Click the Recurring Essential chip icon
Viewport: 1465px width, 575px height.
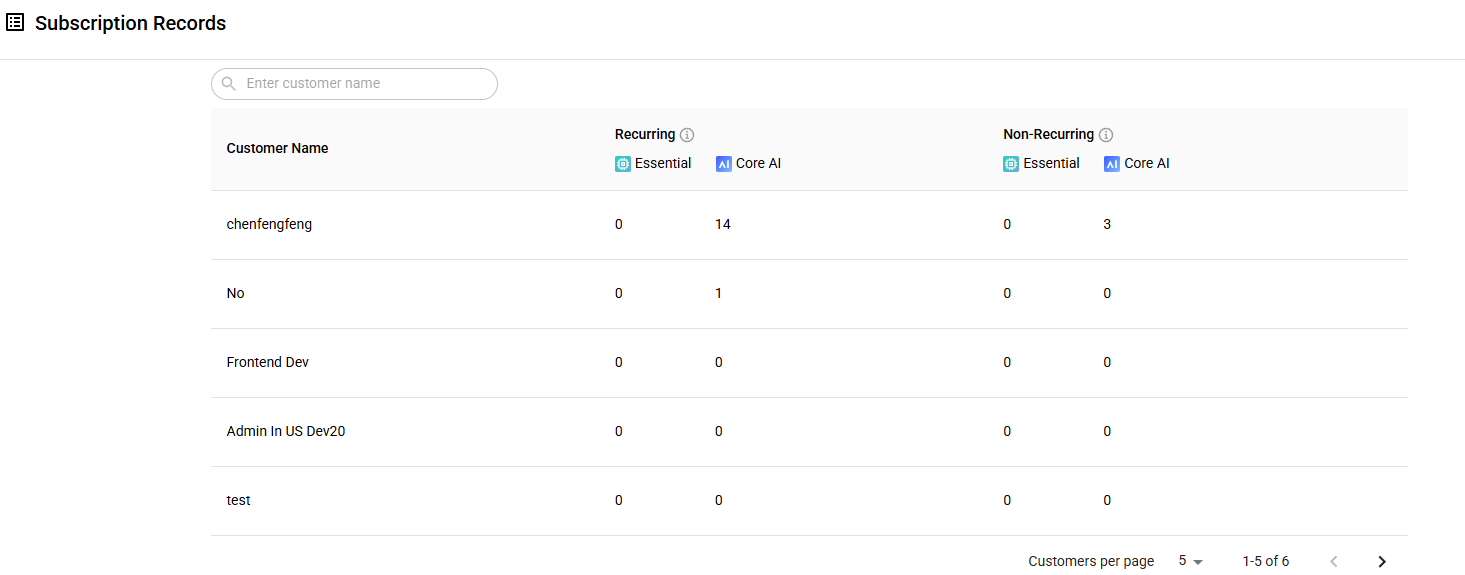click(623, 164)
